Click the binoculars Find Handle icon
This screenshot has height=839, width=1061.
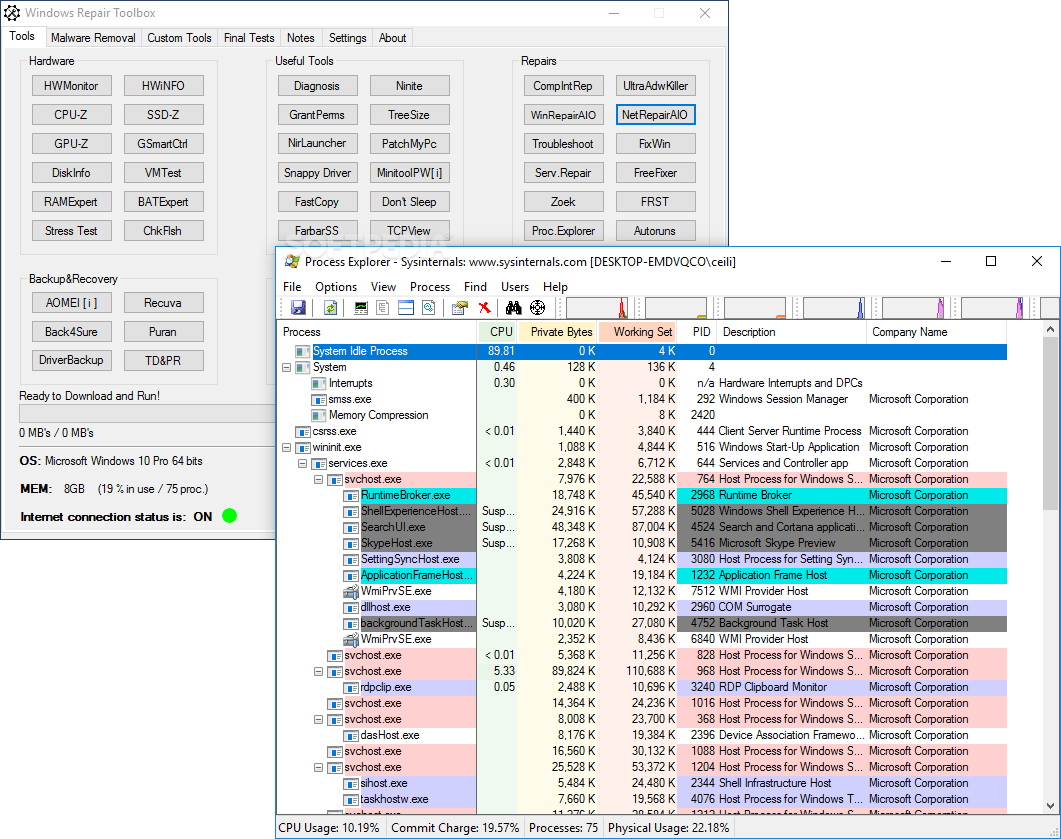pyautogui.click(x=514, y=308)
